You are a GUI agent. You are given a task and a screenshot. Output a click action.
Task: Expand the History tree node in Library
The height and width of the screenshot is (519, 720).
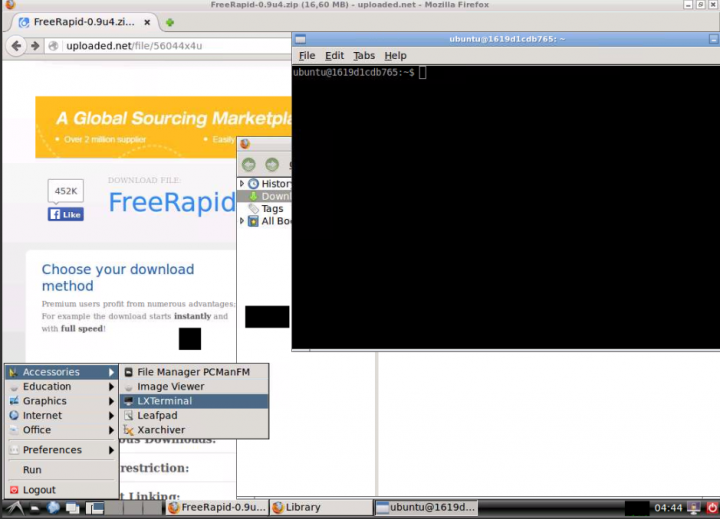click(242, 183)
